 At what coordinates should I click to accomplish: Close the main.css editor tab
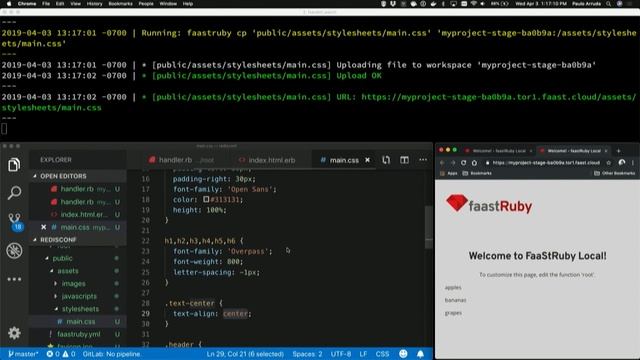(x=367, y=160)
